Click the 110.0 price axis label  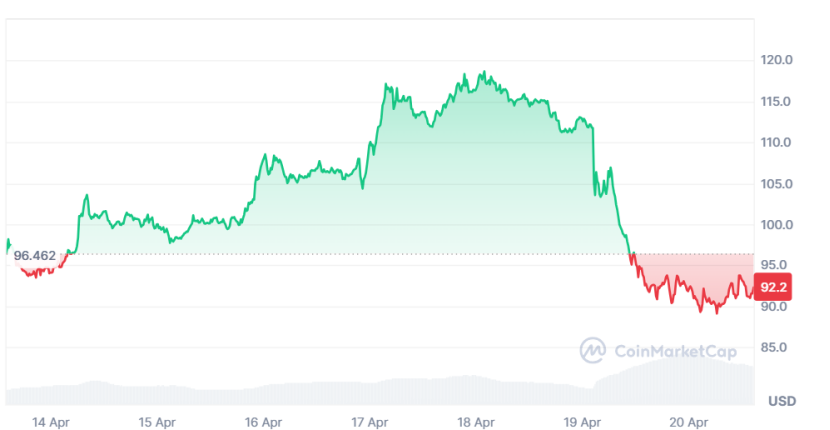point(776,143)
